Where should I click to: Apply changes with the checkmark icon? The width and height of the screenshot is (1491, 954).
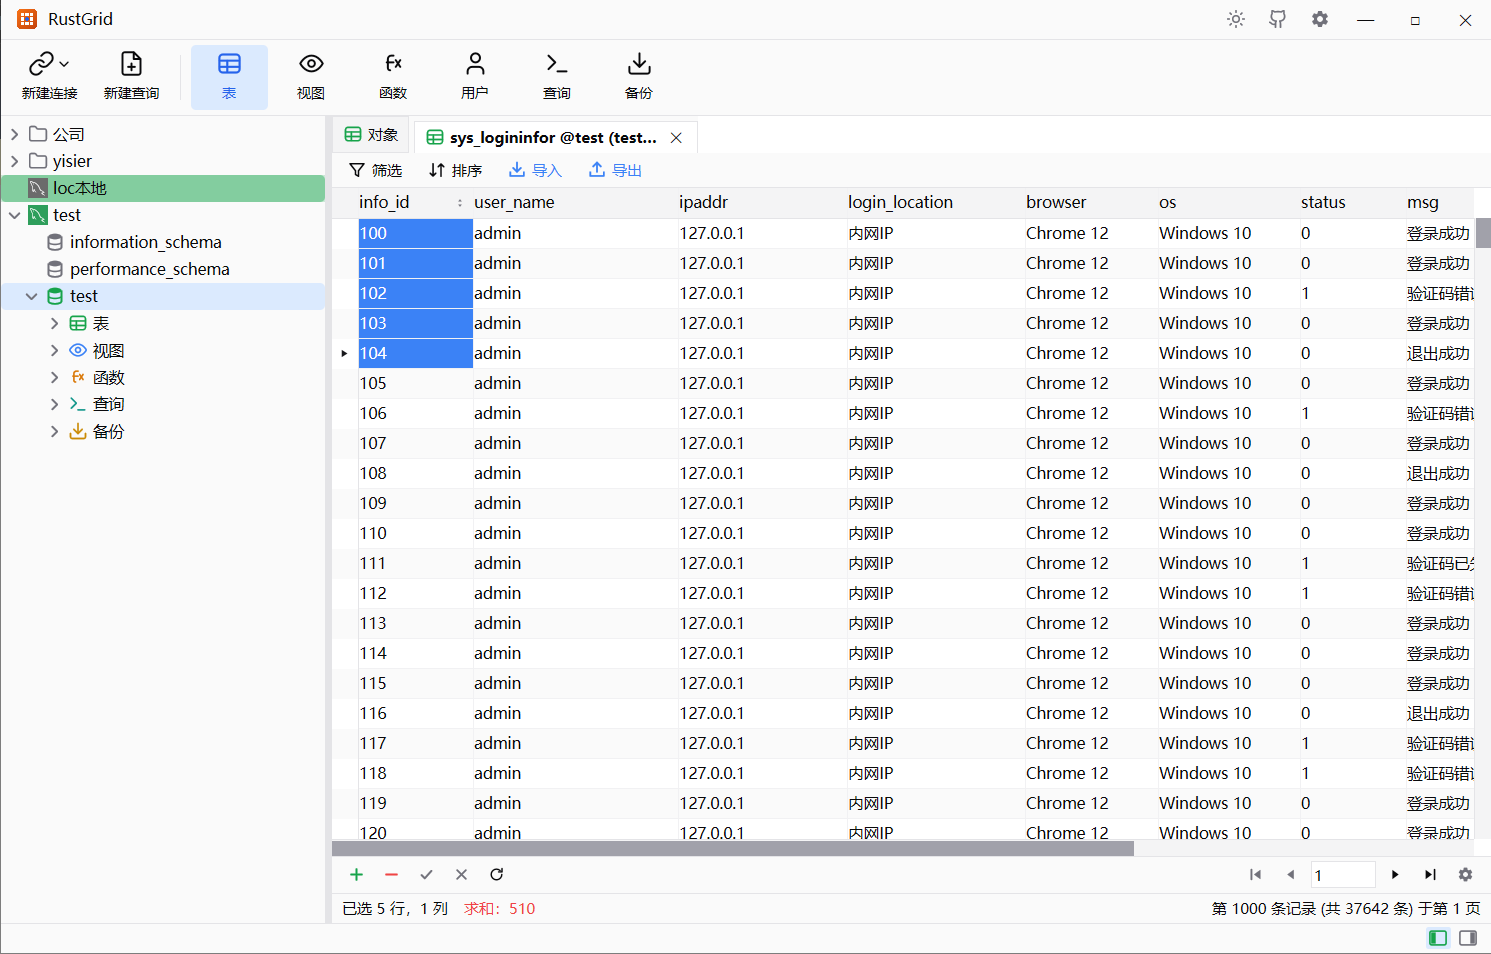426,874
